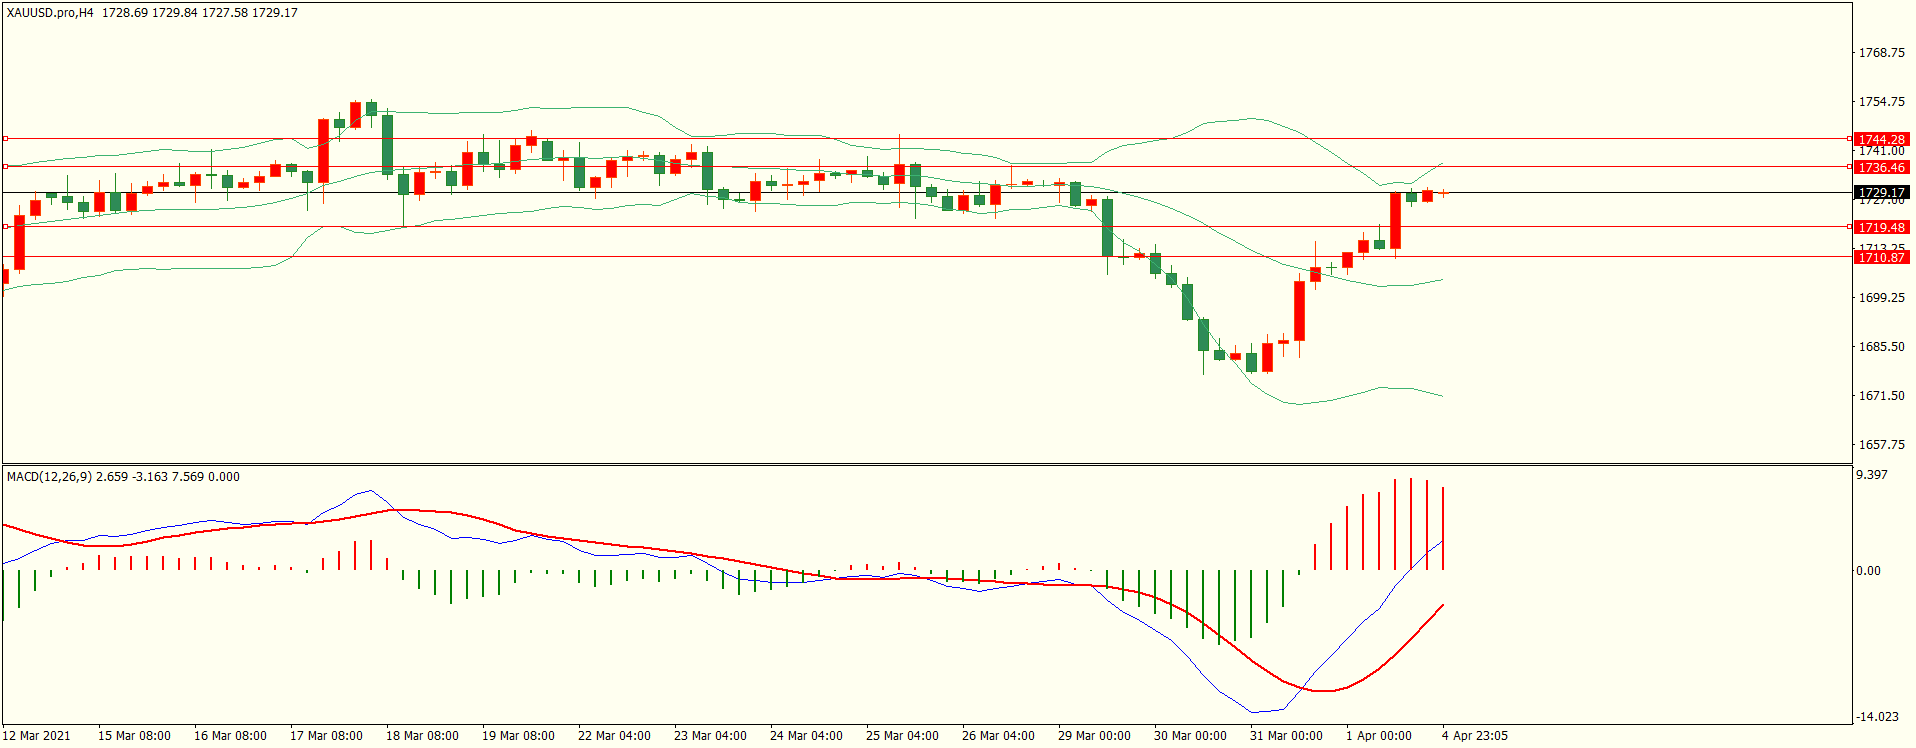Click the 1671.50 price scale value

click(1881, 396)
